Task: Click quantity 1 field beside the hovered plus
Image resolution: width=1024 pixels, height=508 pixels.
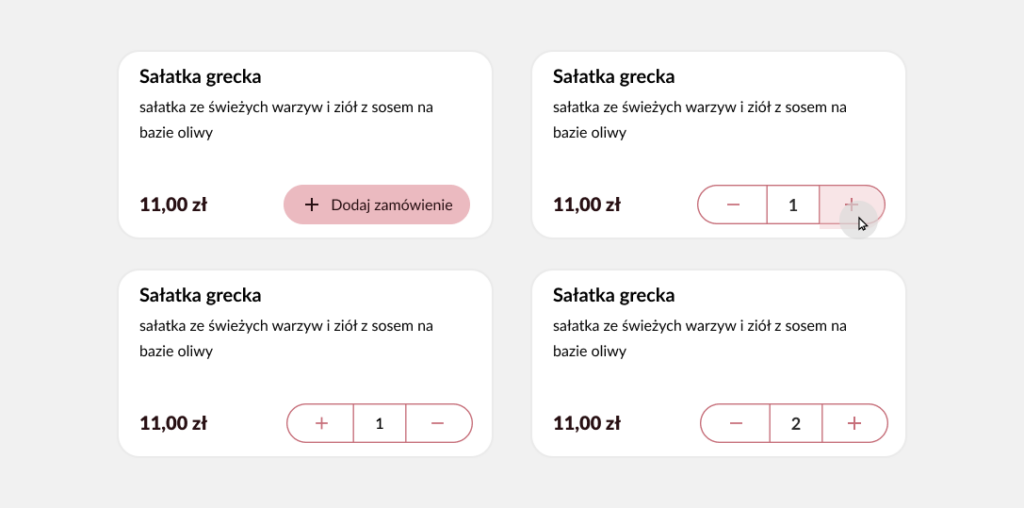Action: tap(793, 205)
